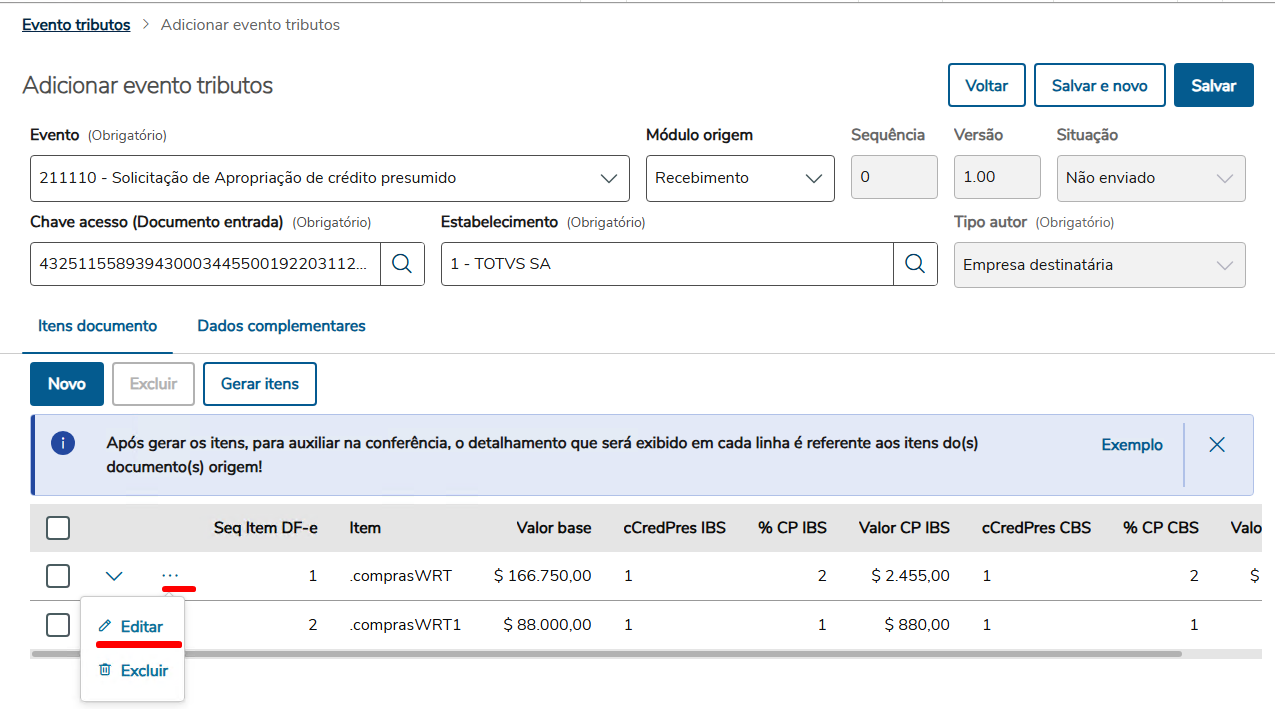Image resolution: width=1275 pixels, height=709 pixels.
Task: Click trash Excluir in context menu
Action: coord(133,671)
